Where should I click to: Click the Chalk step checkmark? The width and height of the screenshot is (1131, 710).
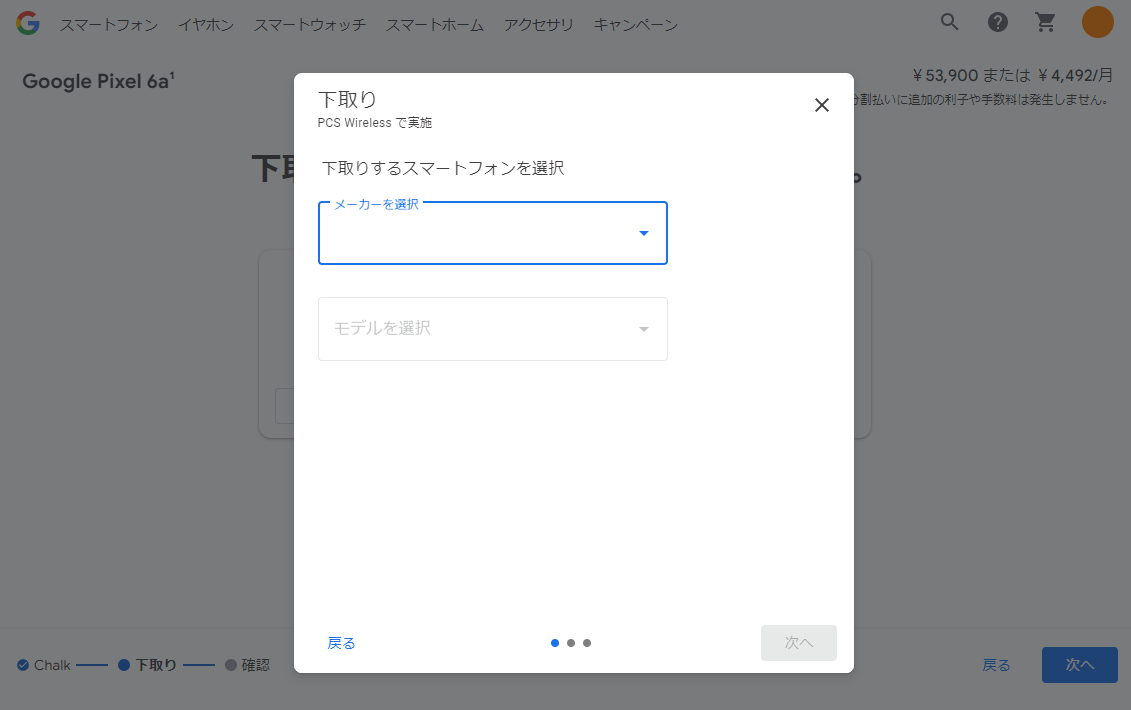(23, 665)
